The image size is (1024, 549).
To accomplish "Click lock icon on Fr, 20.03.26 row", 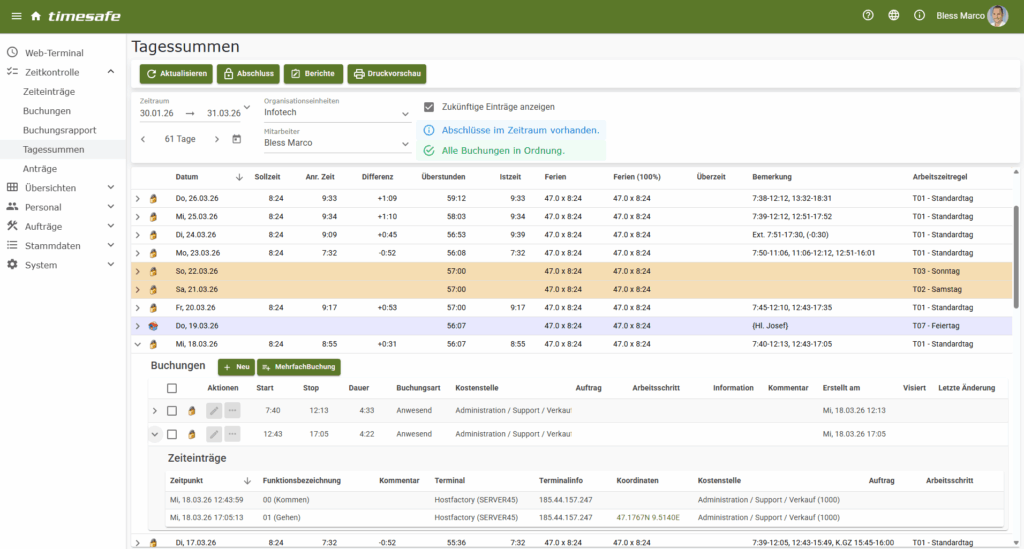I will (153, 307).
